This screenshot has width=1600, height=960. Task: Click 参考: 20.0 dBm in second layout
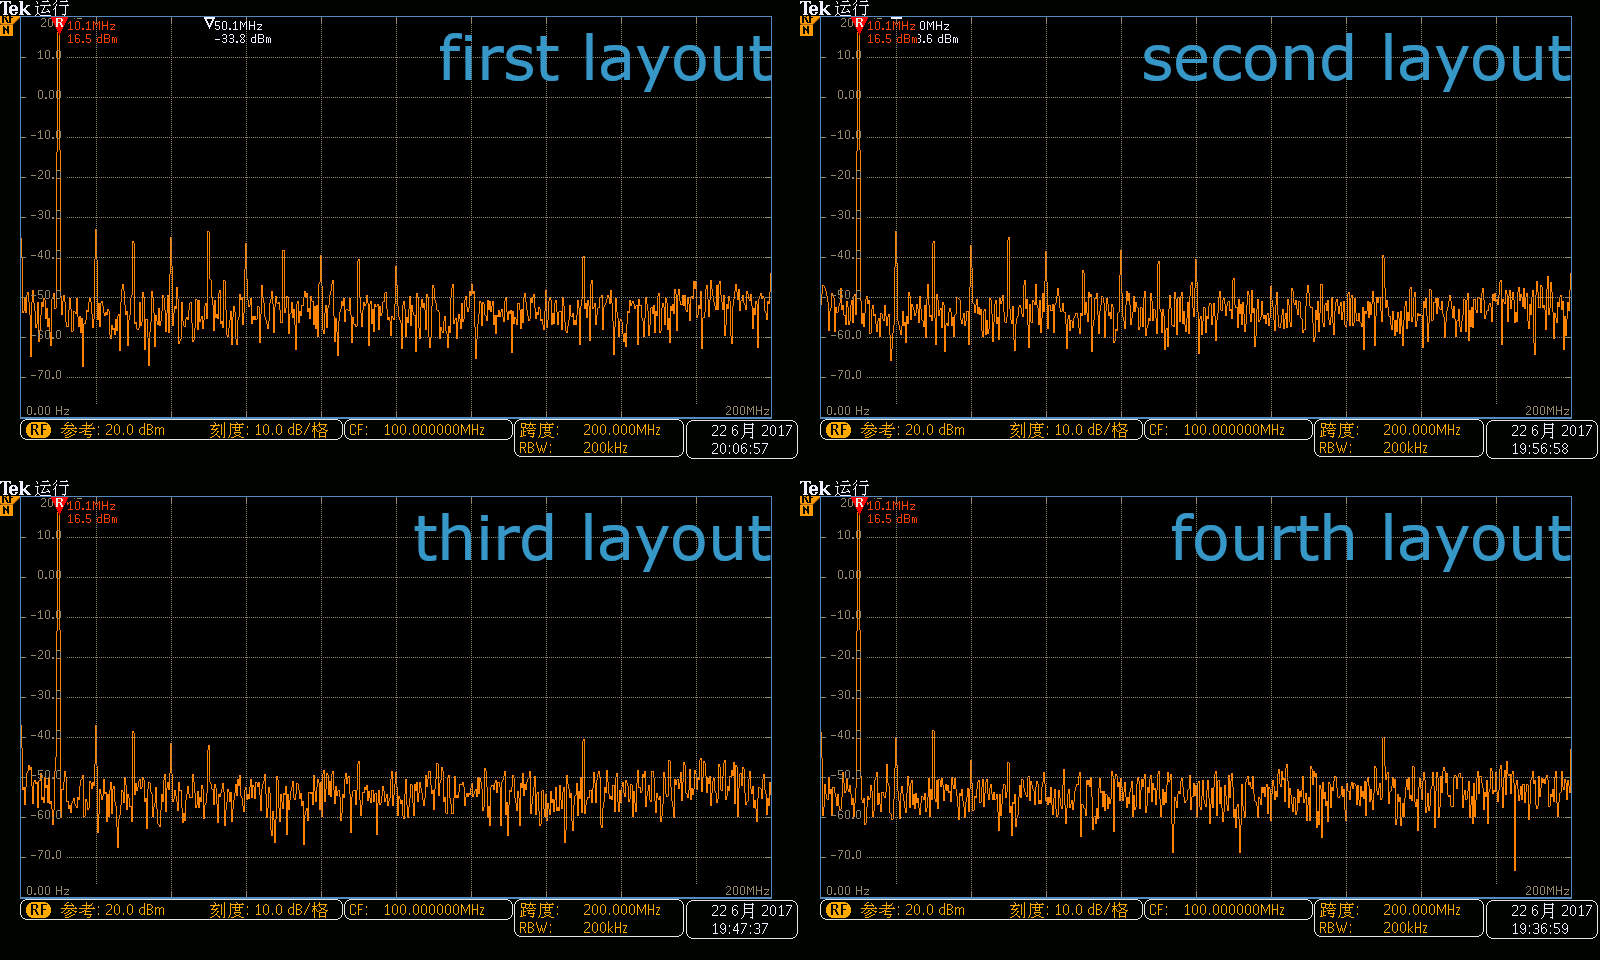(x=912, y=430)
